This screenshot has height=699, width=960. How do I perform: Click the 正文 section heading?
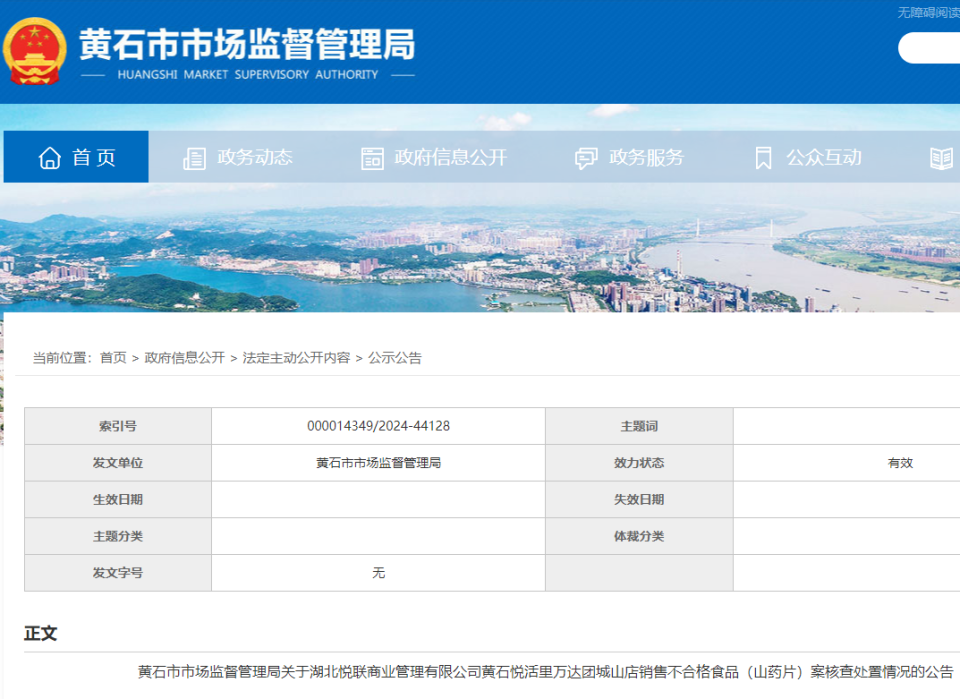[x=40, y=634]
